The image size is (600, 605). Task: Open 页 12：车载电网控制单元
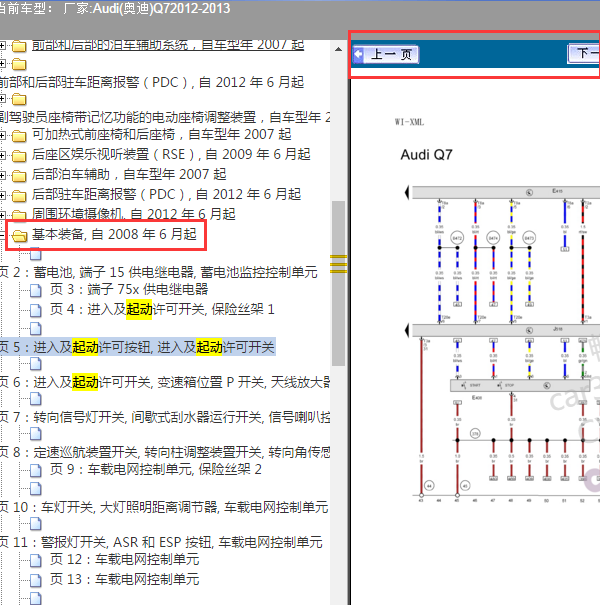(x=124, y=560)
